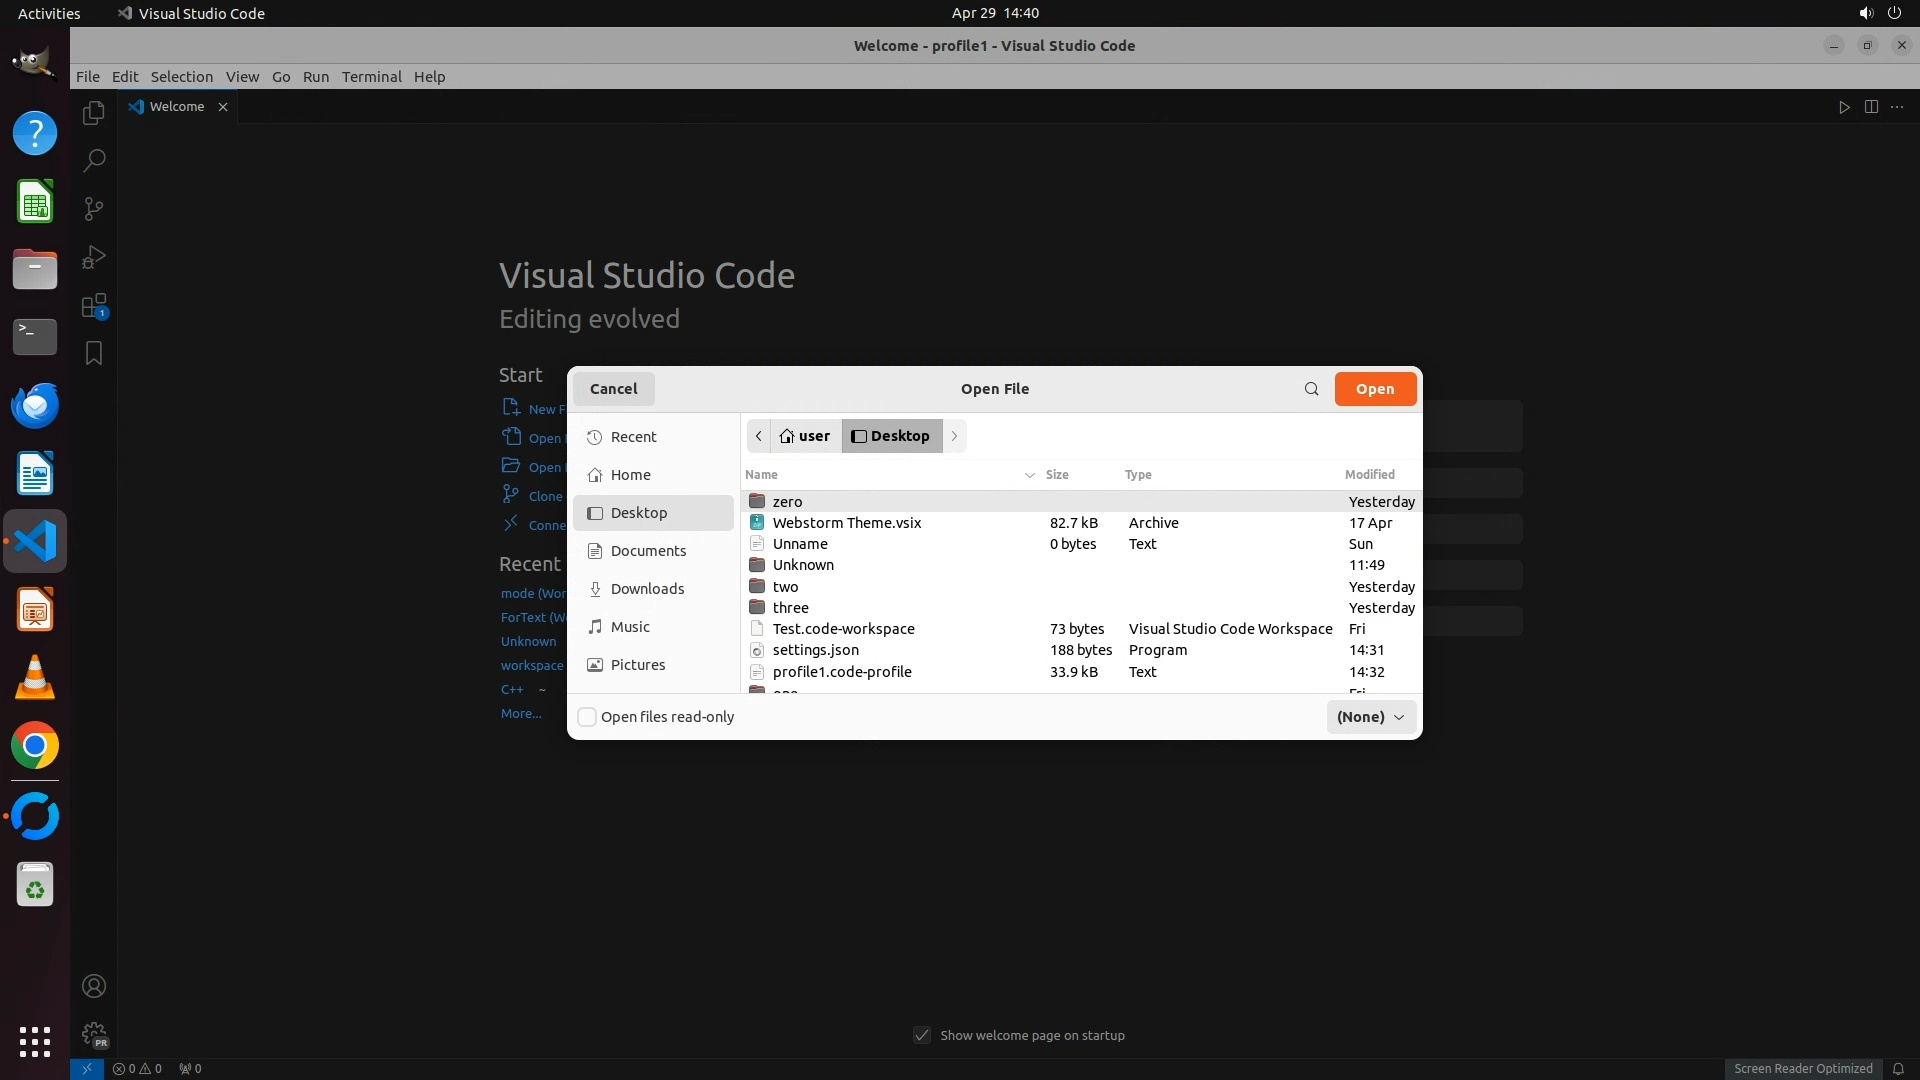
Task: Open the Terminal menu
Action: point(371,77)
